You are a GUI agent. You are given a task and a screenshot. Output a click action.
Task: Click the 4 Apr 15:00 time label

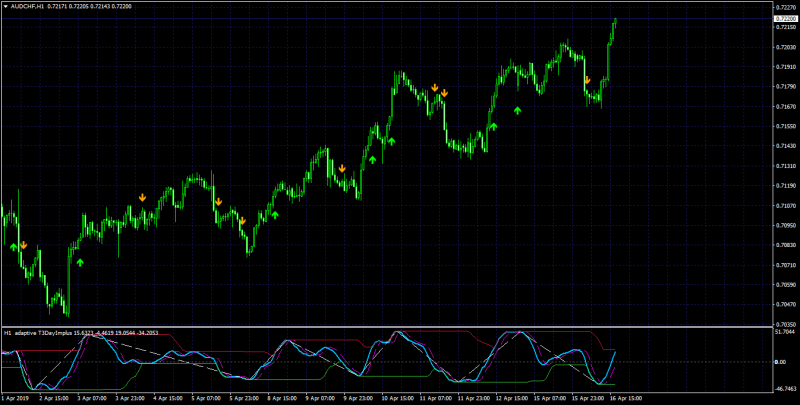pyautogui.click(x=167, y=398)
